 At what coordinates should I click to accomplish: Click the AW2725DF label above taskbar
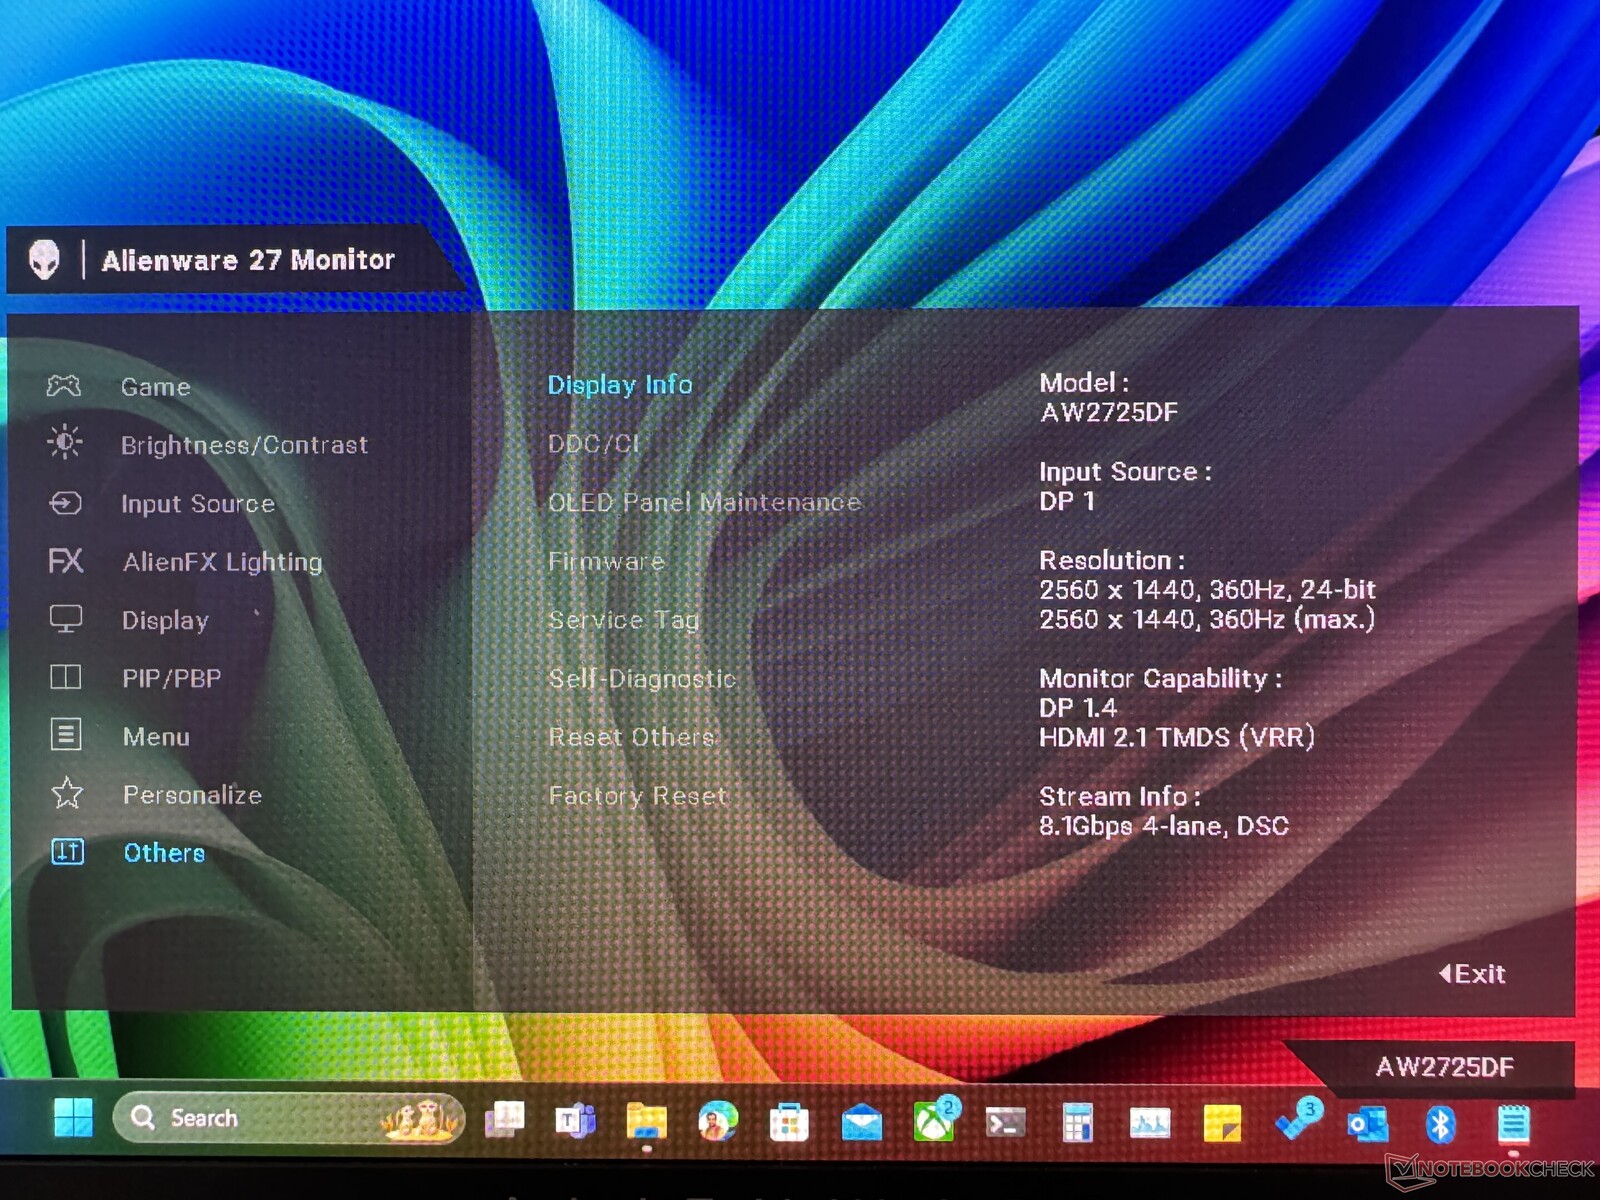coord(1445,1067)
